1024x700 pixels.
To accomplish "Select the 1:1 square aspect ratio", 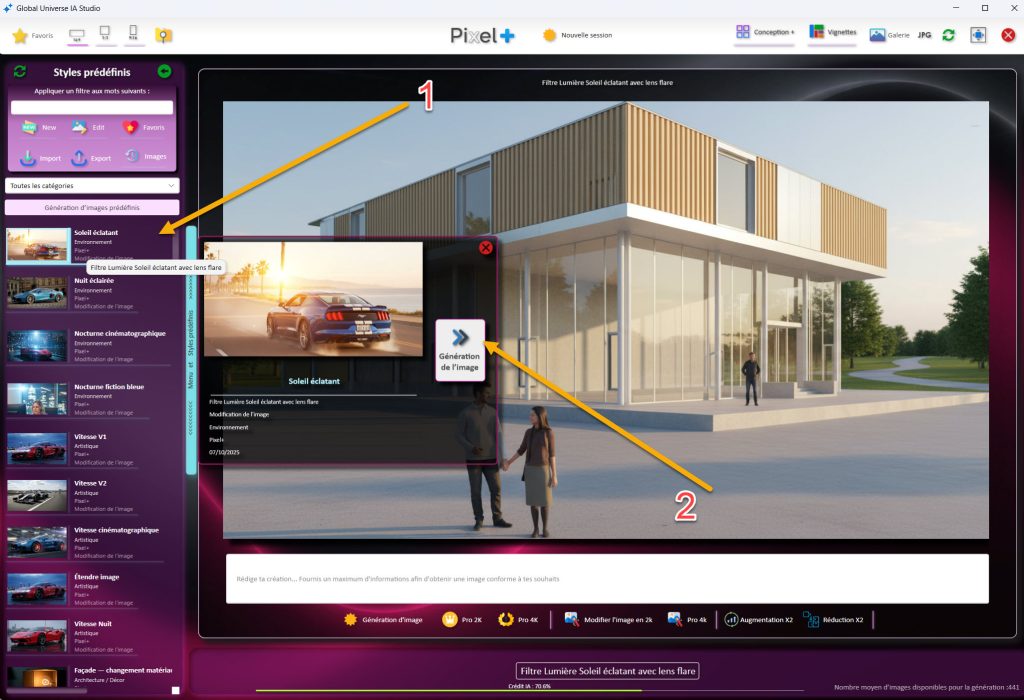I will pyautogui.click(x=105, y=35).
